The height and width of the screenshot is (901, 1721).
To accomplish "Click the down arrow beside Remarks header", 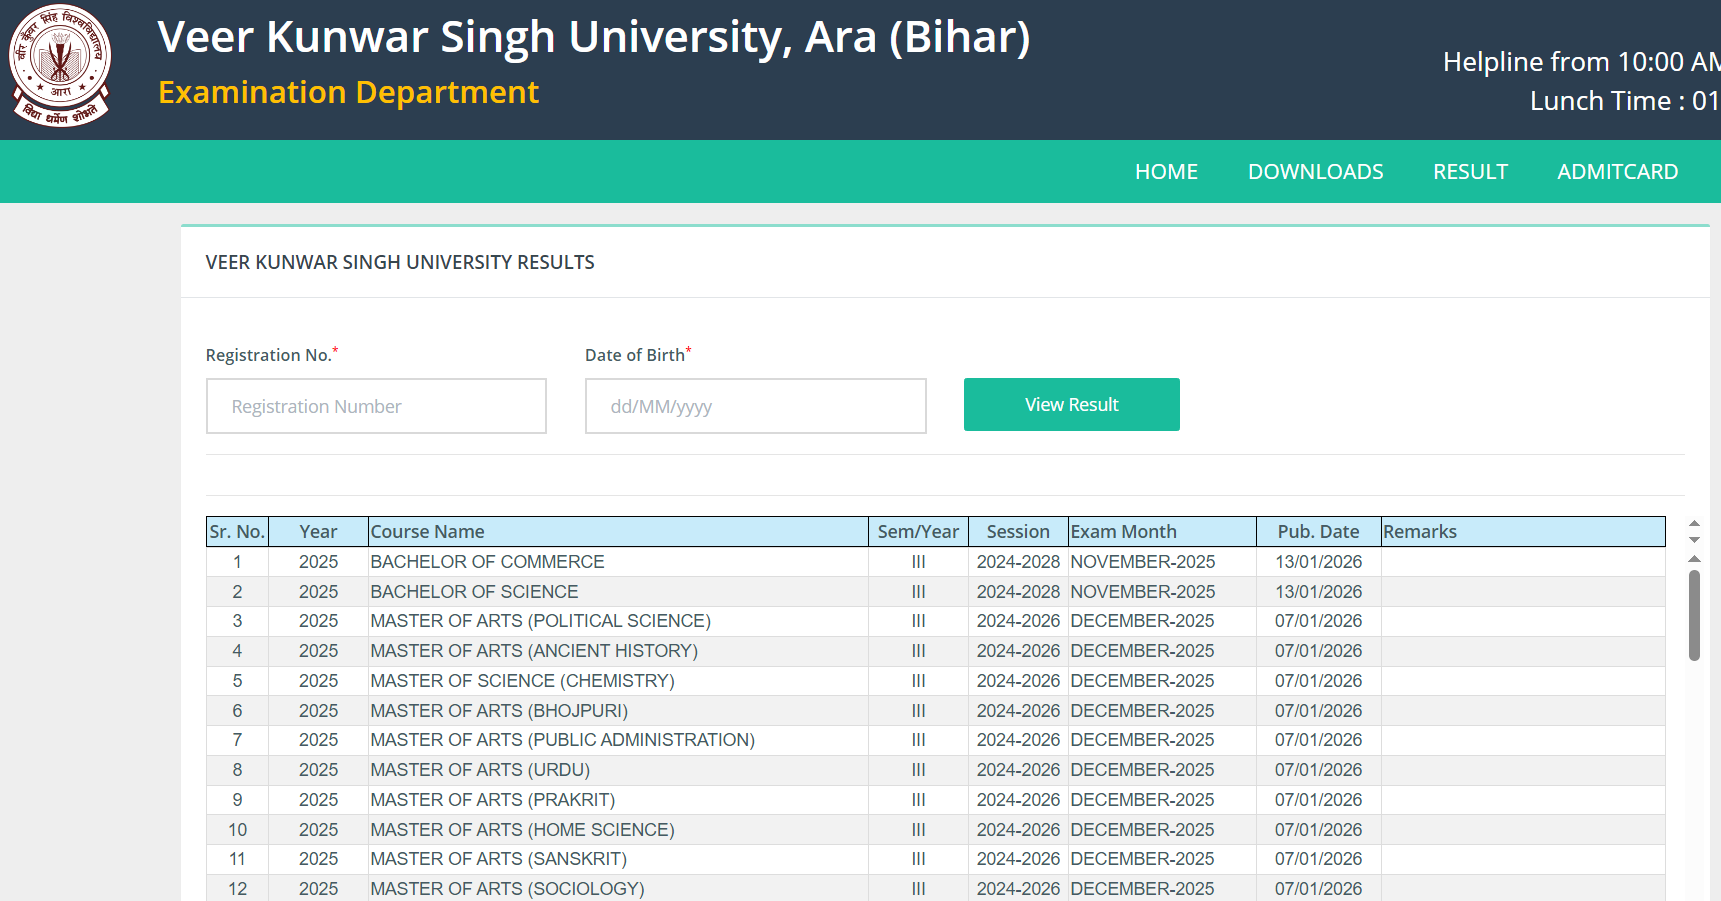I will click(1694, 540).
